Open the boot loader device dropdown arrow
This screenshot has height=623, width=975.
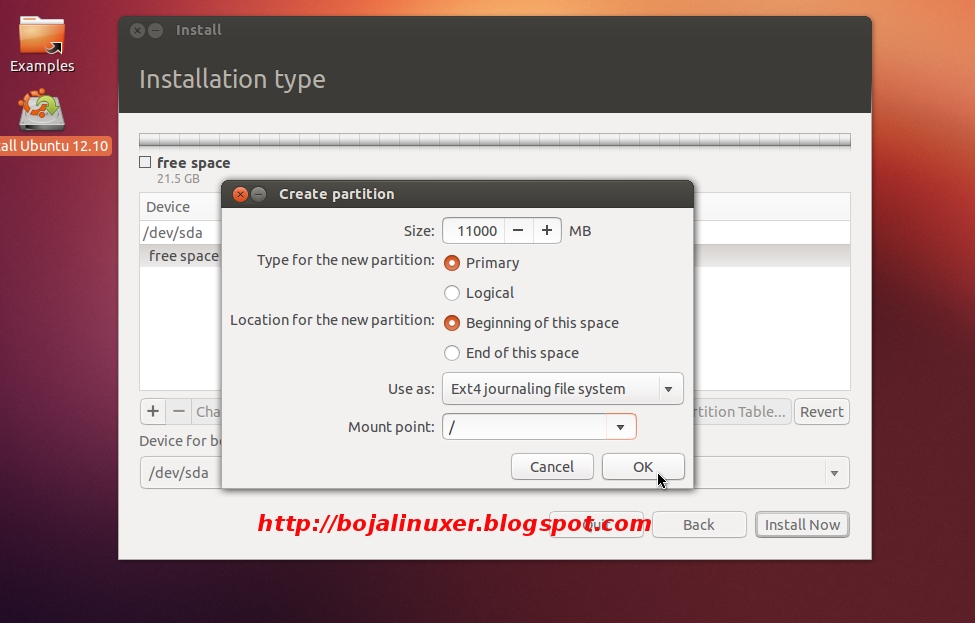pos(834,473)
